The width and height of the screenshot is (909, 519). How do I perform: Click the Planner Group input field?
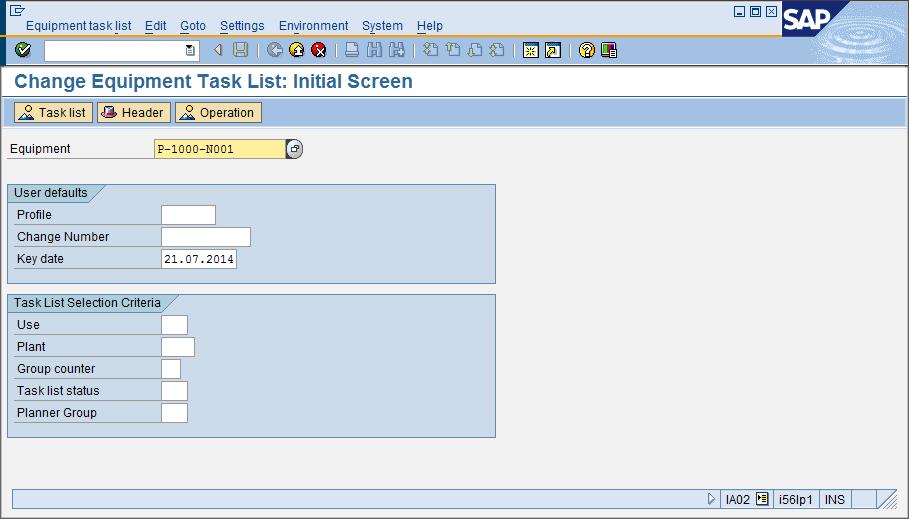[x=174, y=413]
